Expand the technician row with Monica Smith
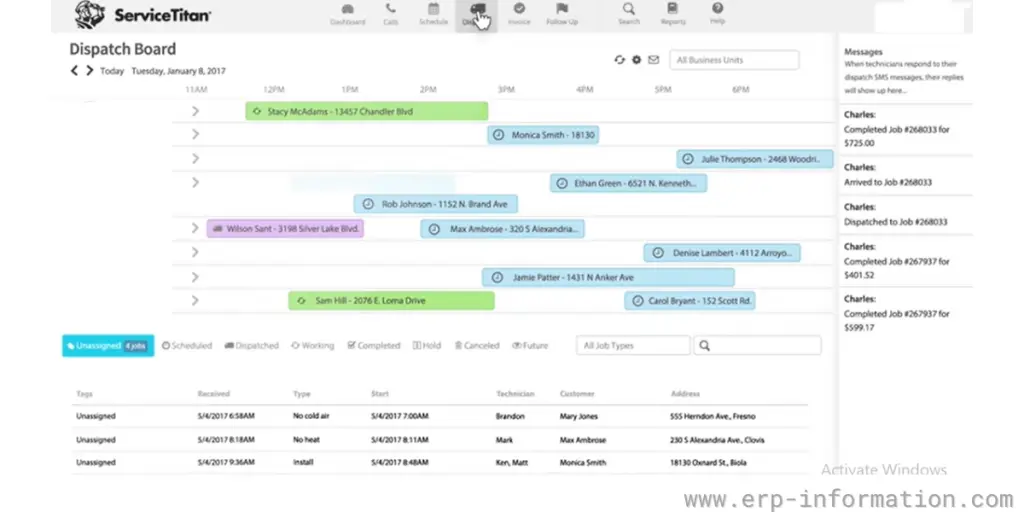The width and height of the screenshot is (1024, 512). pos(195,135)
